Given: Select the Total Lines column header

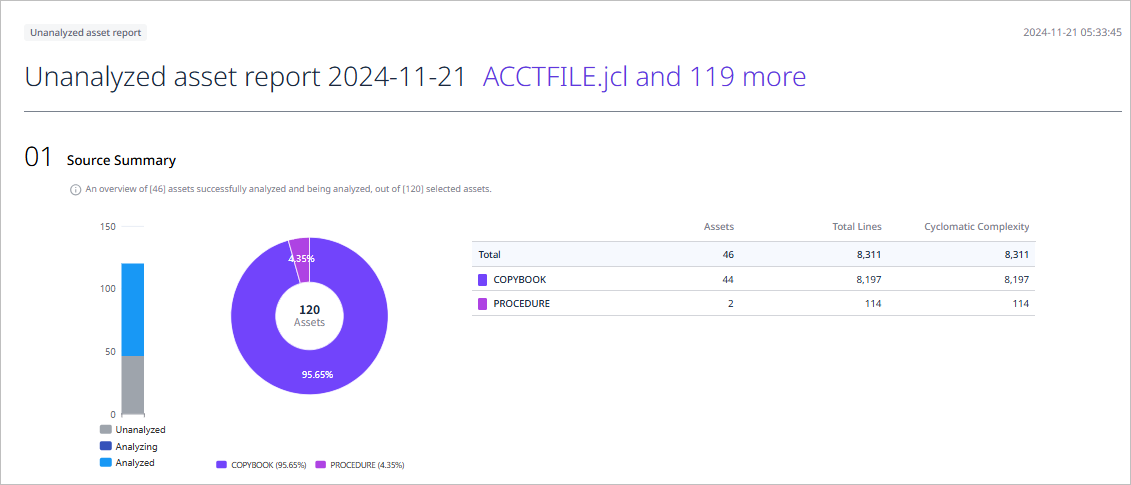Looking at the screenshot, I should (855, 227).
